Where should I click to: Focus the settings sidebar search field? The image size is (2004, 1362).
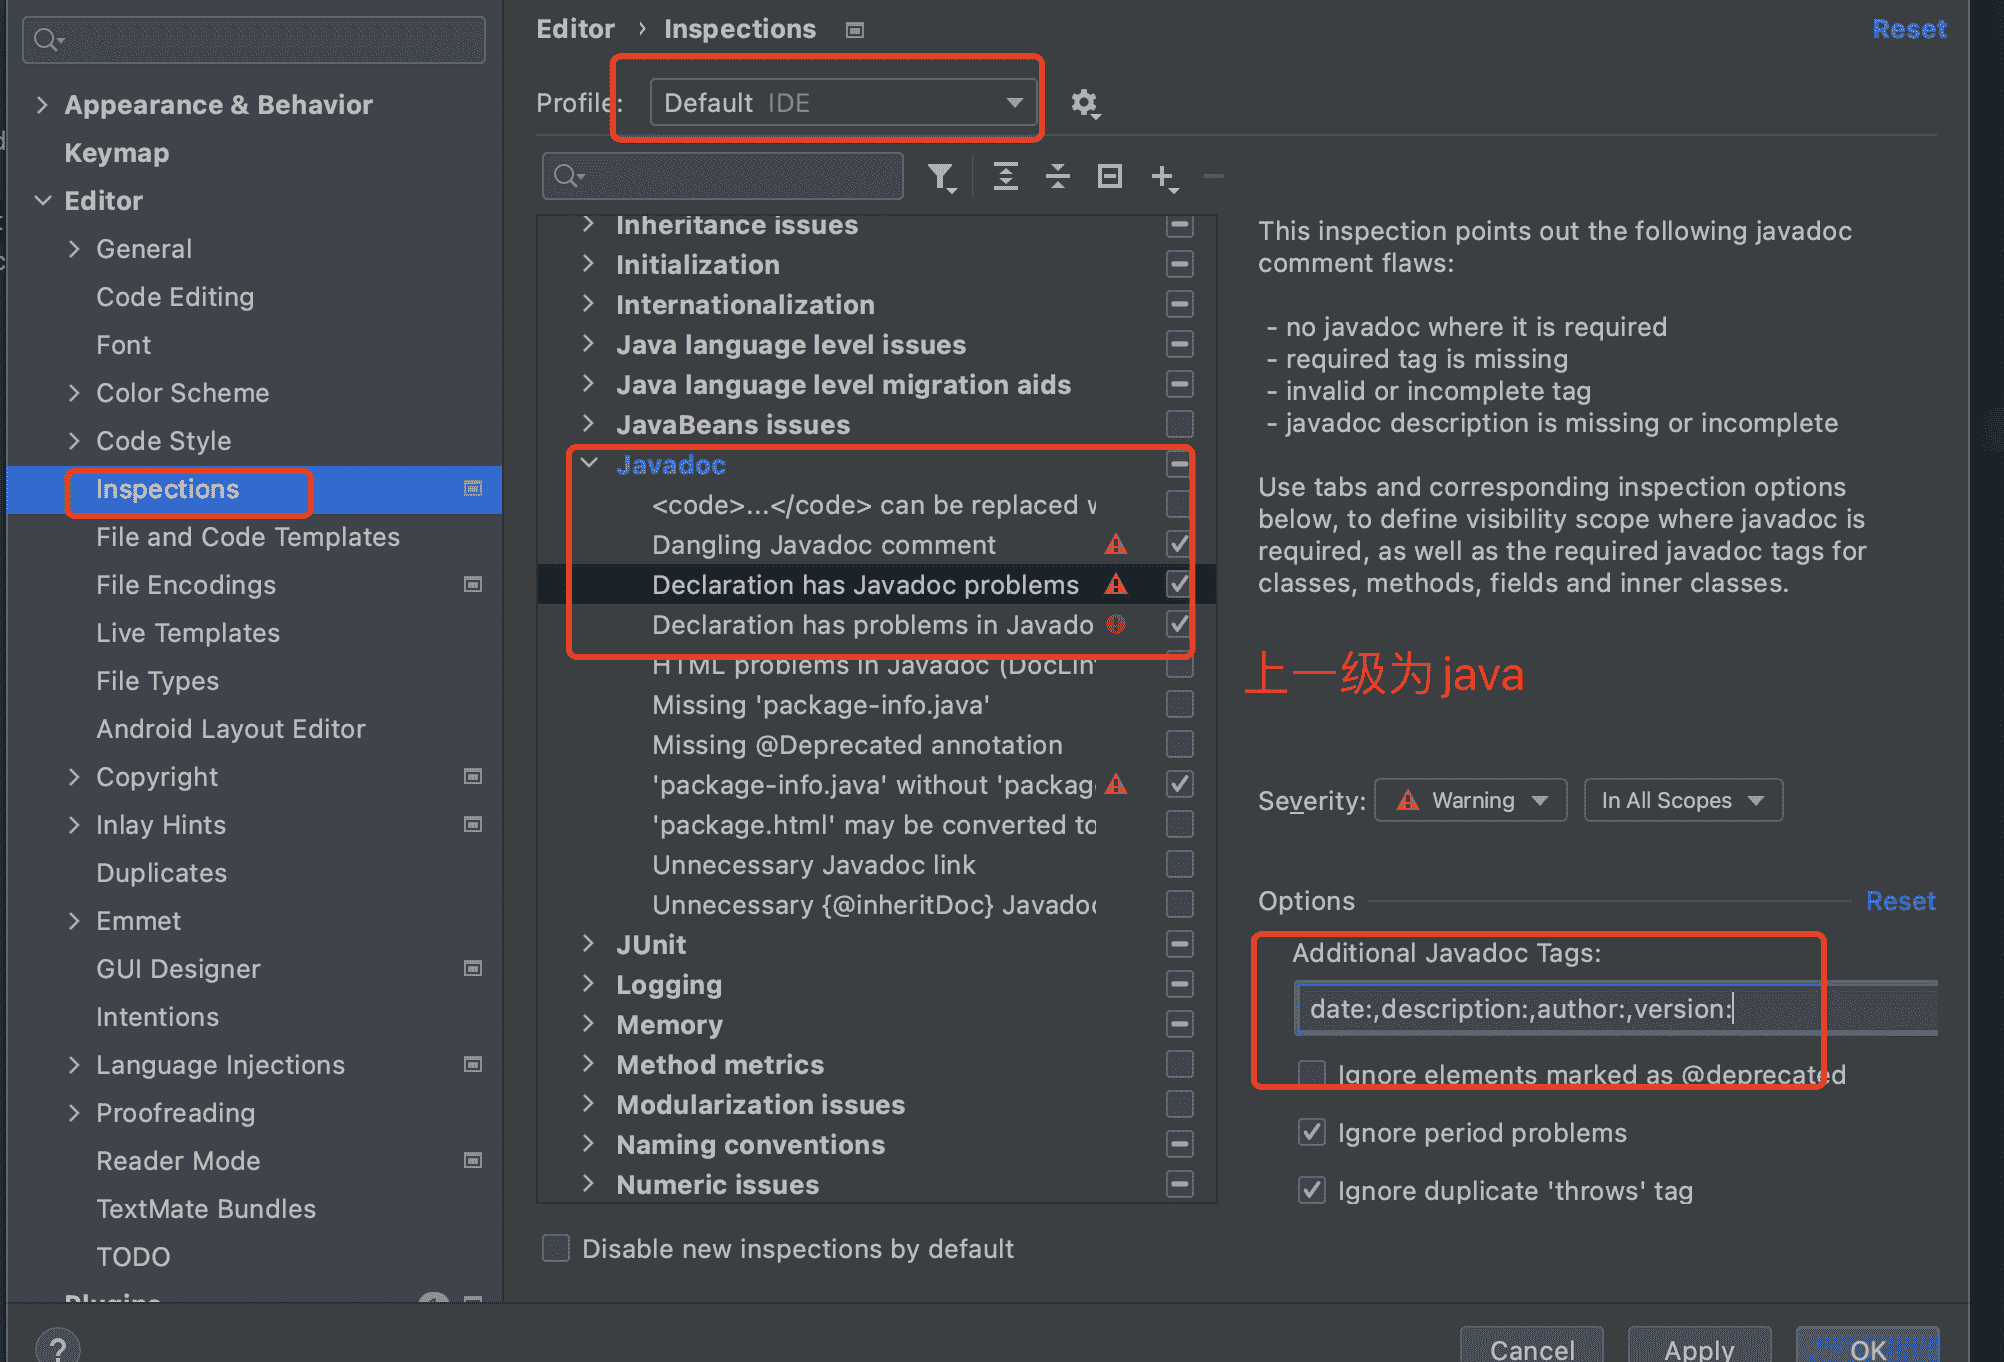pyautogui.click(x=254, y=40)
